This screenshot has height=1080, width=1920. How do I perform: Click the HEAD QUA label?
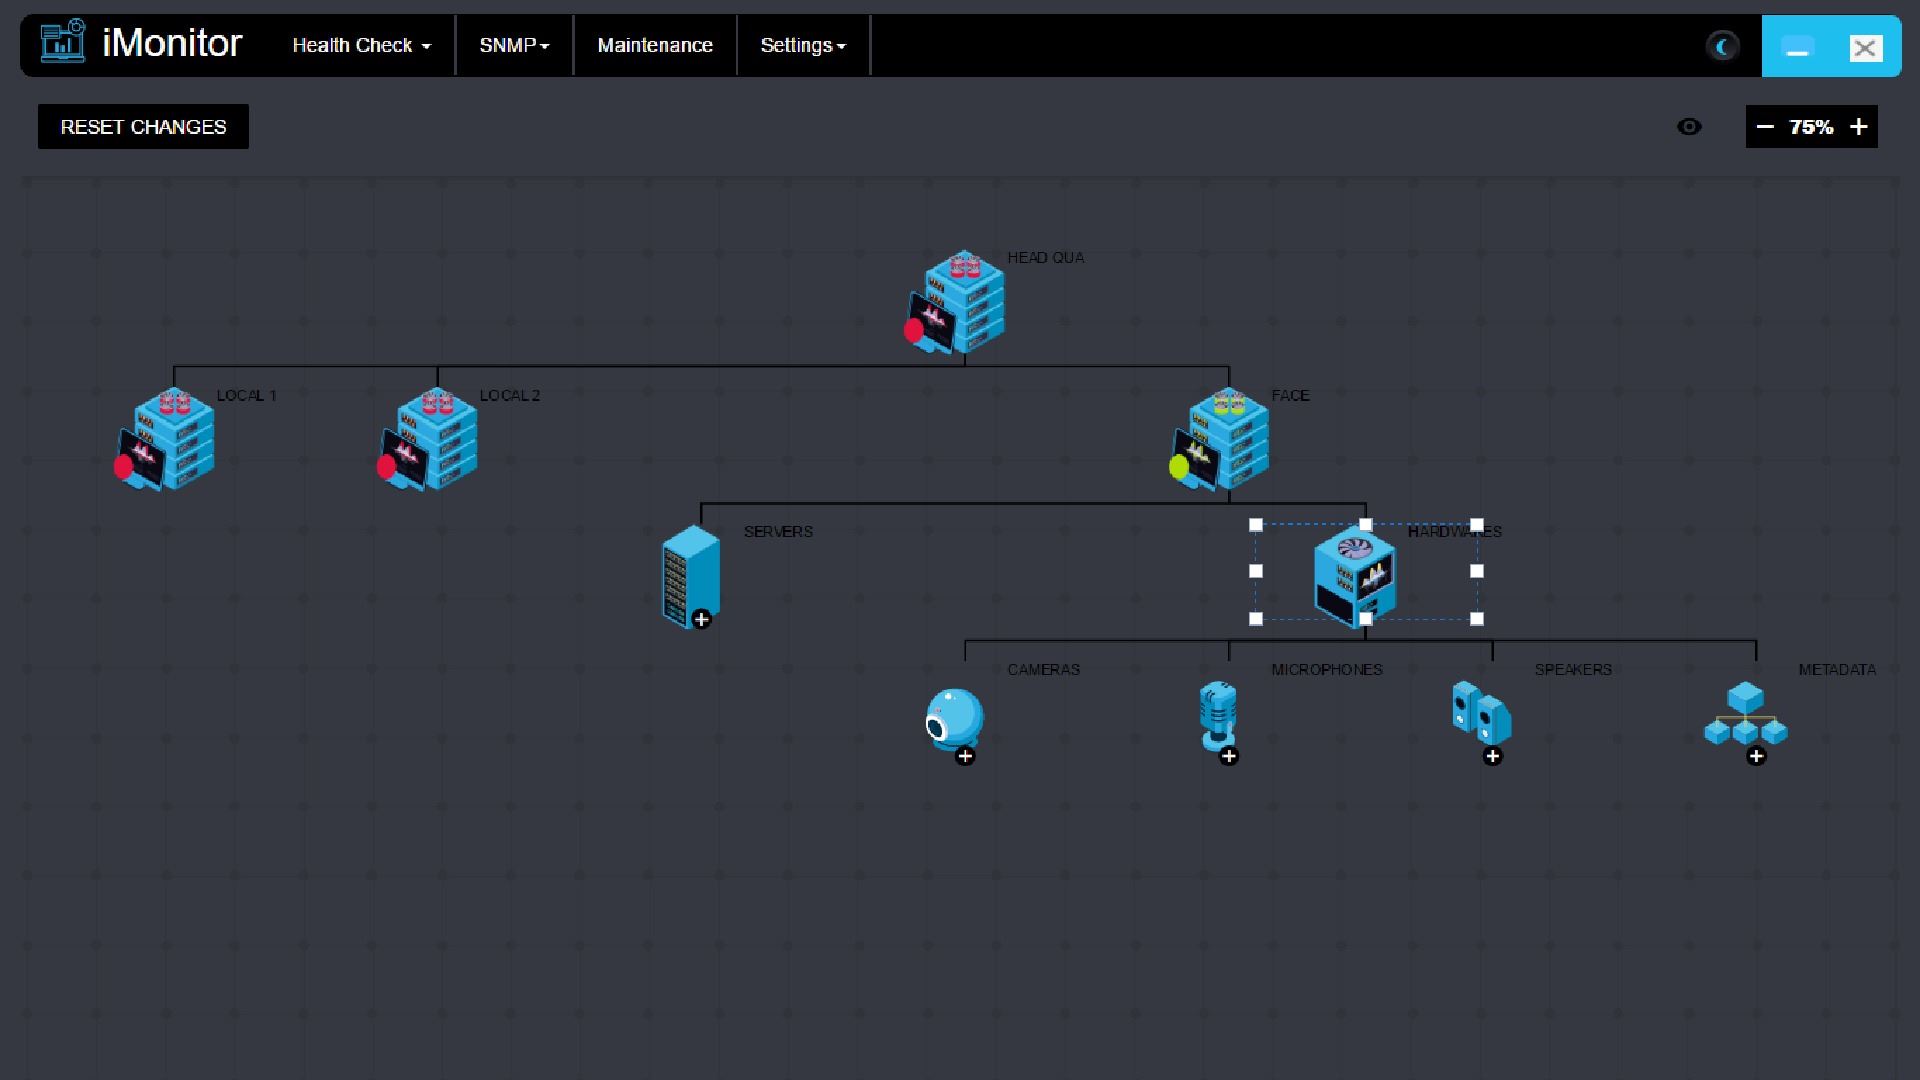click(x=1046, y=258)
